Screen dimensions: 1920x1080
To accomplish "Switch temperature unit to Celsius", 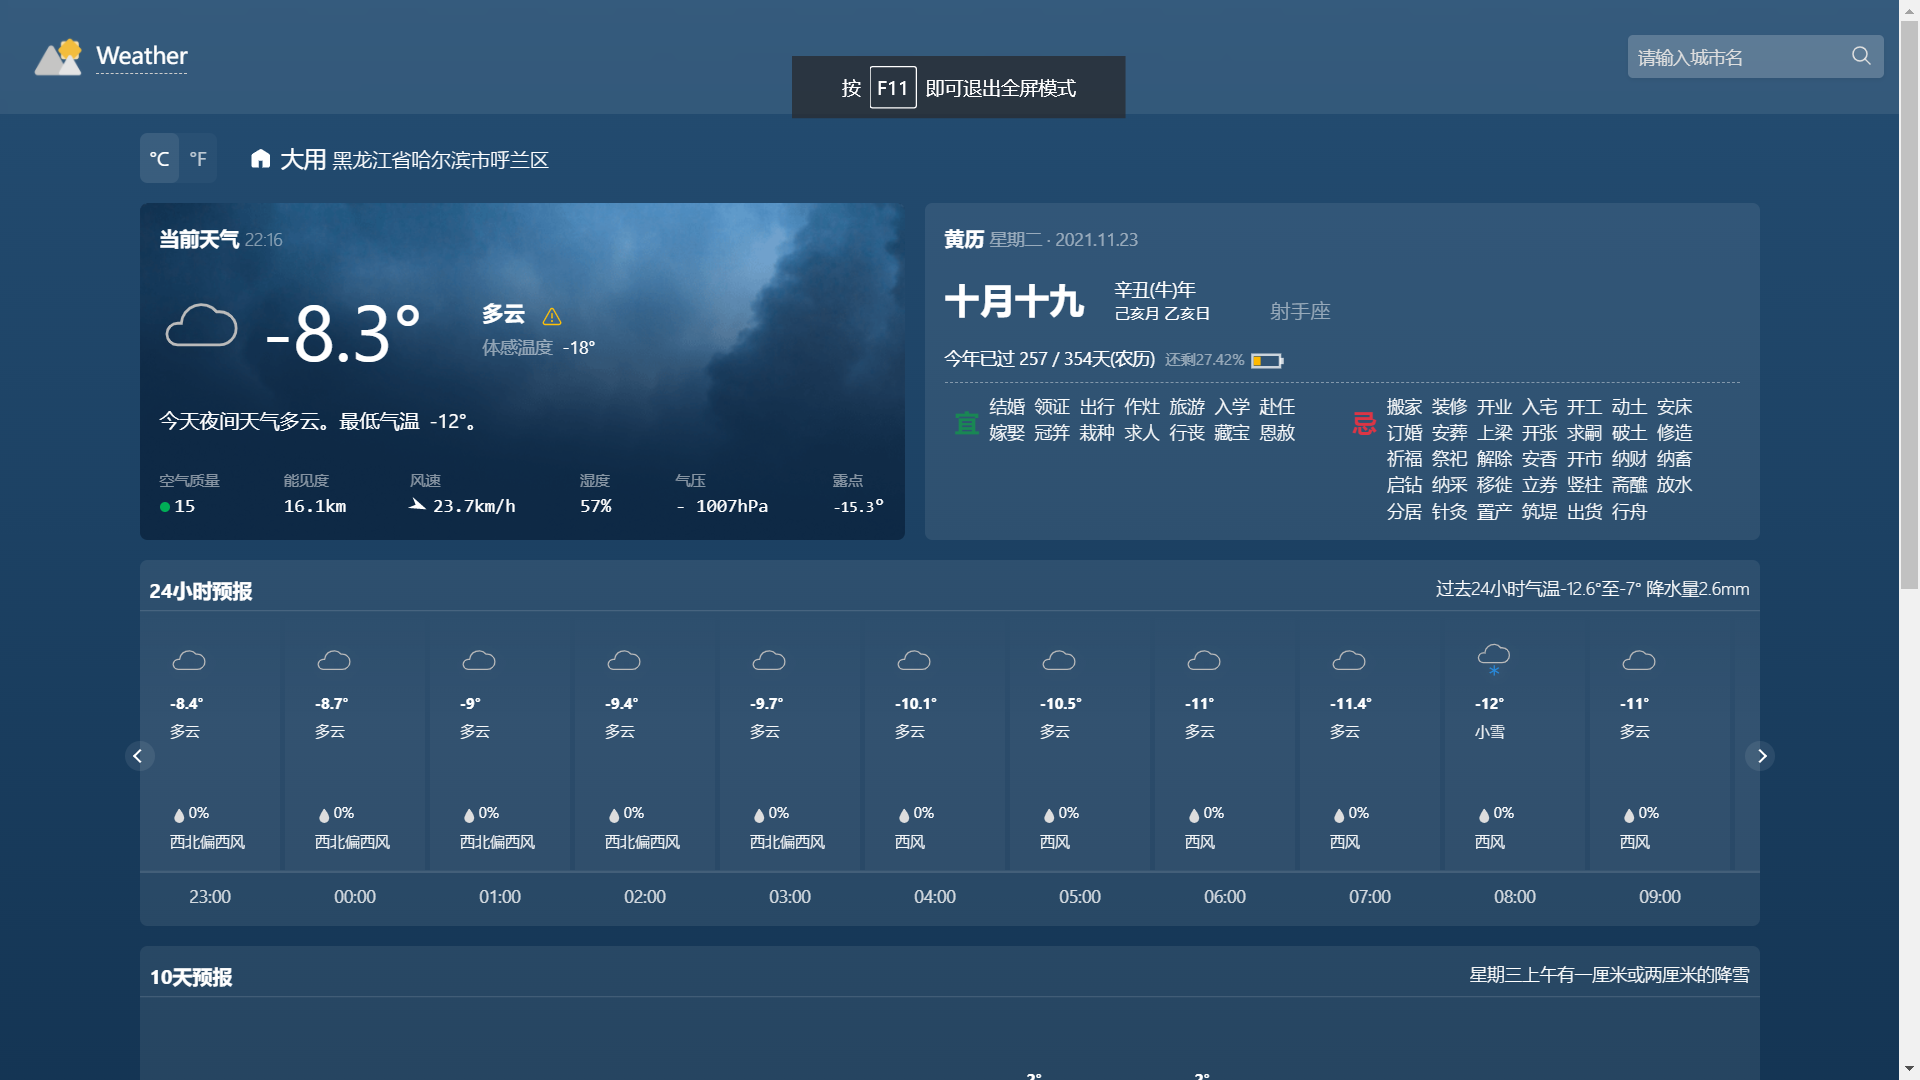I will point(159,159).
